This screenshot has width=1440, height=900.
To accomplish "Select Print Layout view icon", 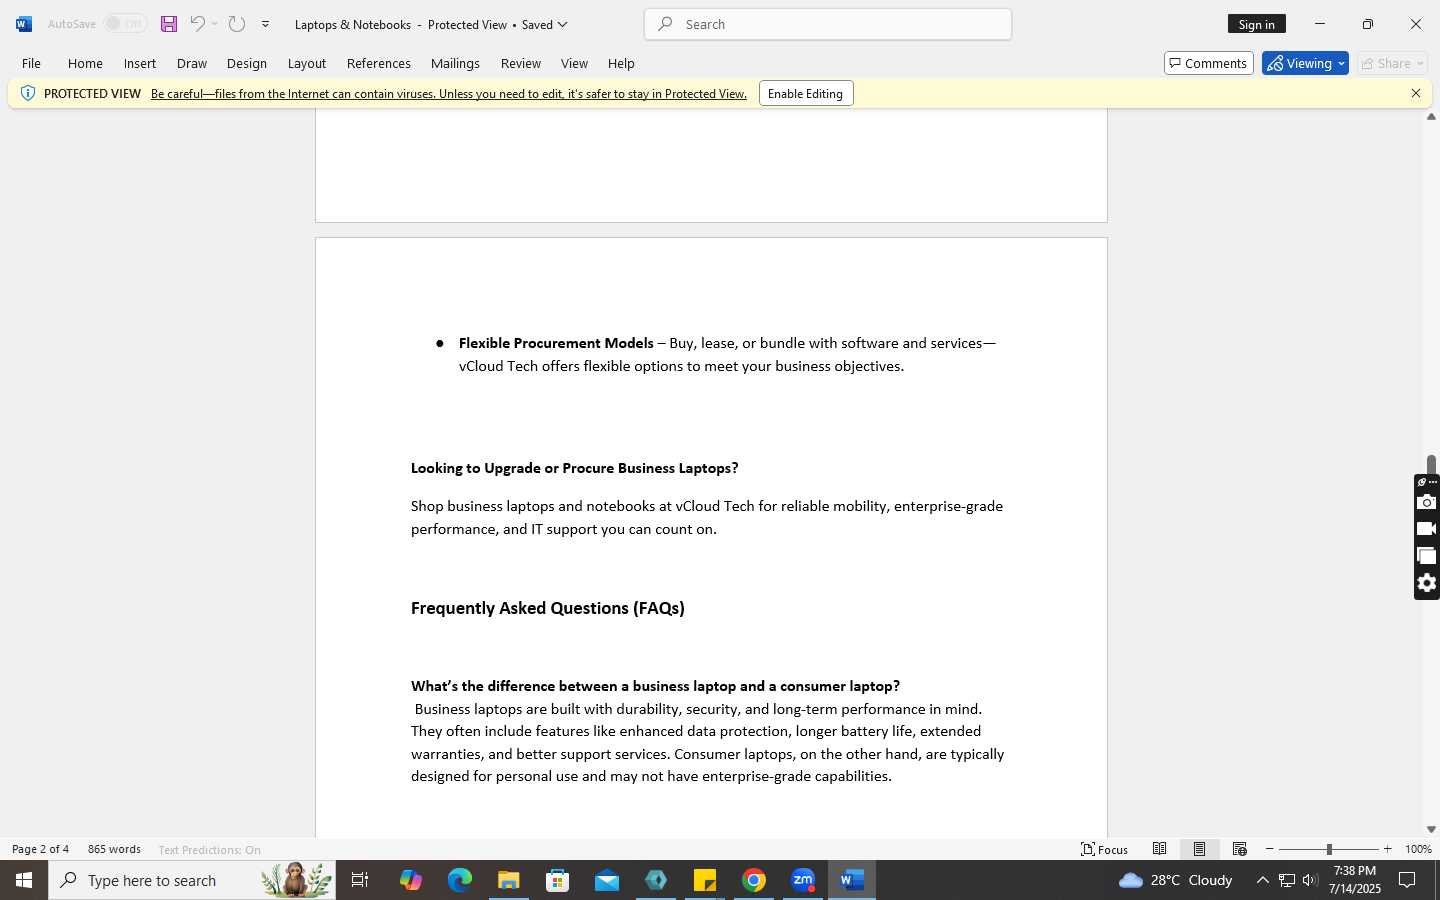I will [x=1199, y=849].
